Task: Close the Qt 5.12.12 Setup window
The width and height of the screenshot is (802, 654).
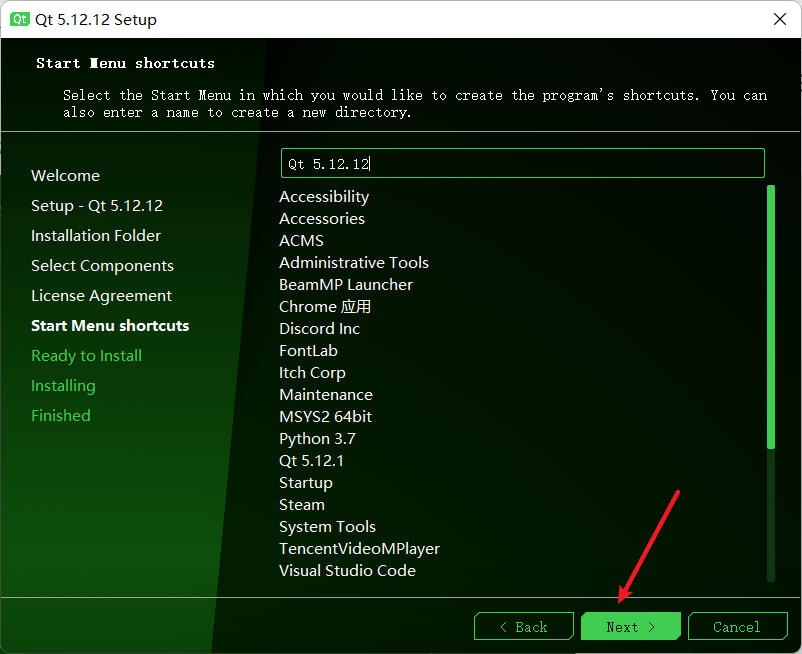Action: (x=779, y=19)
